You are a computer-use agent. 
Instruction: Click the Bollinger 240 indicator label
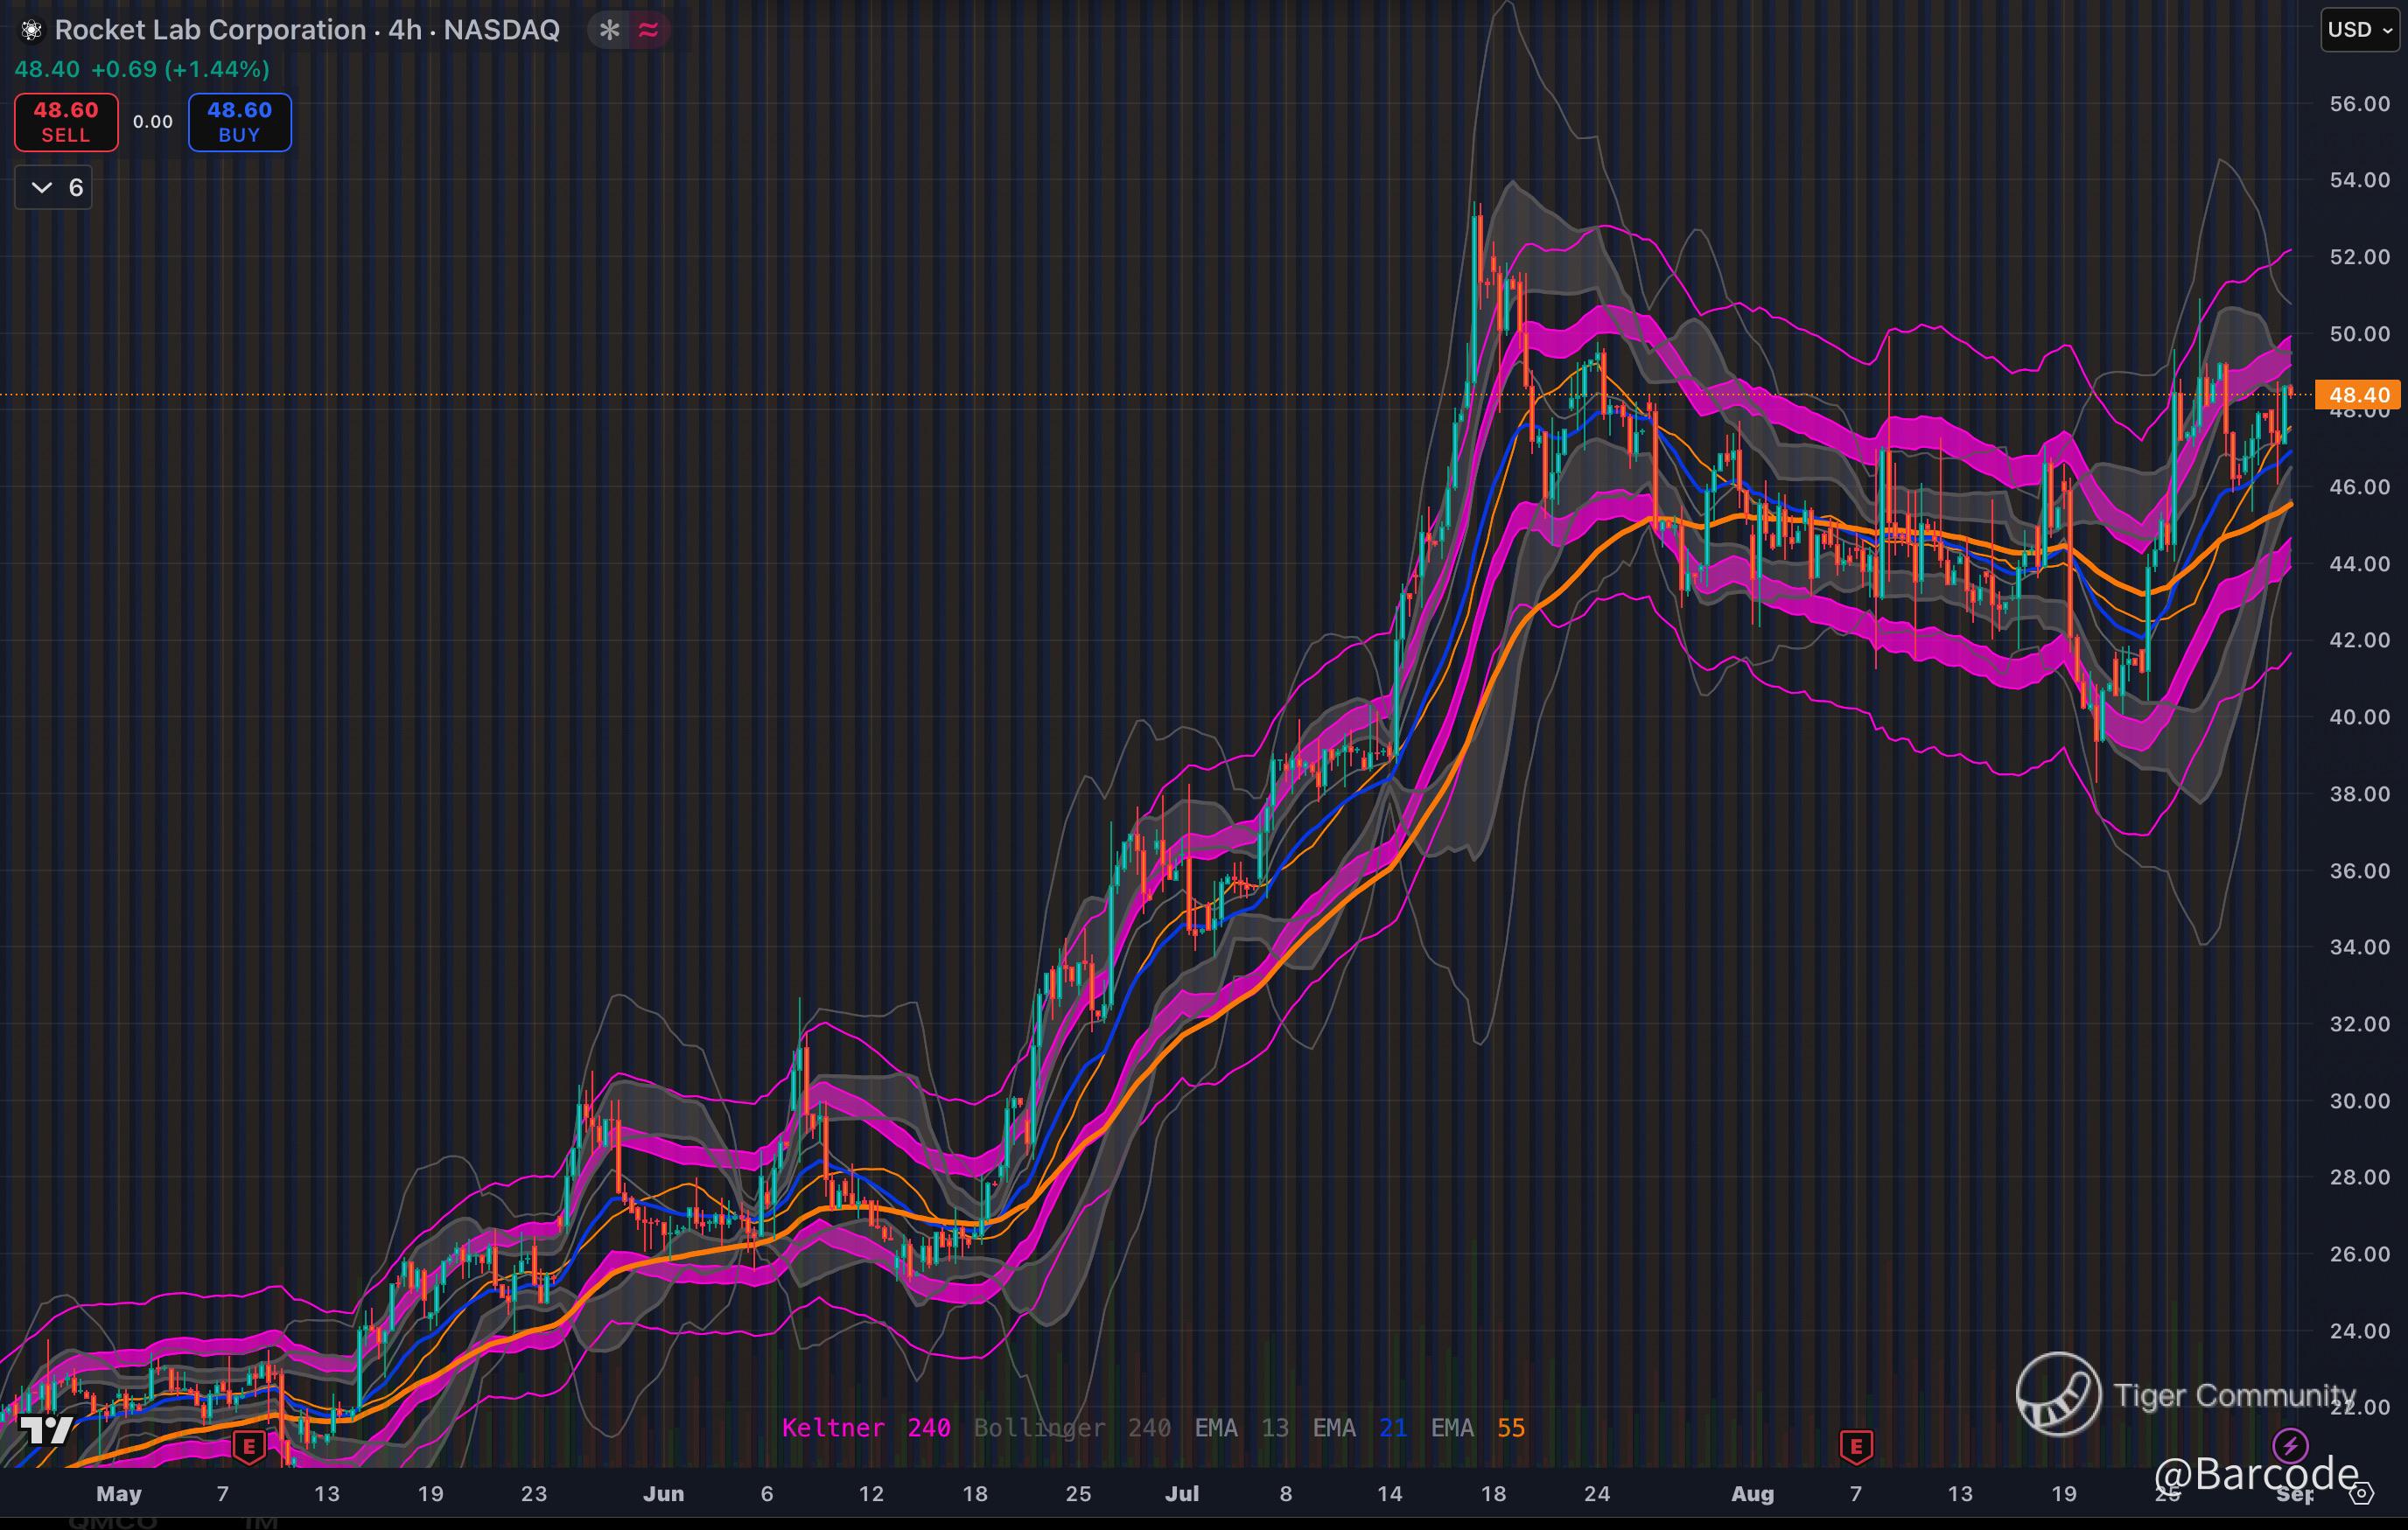point(1071,1428)
